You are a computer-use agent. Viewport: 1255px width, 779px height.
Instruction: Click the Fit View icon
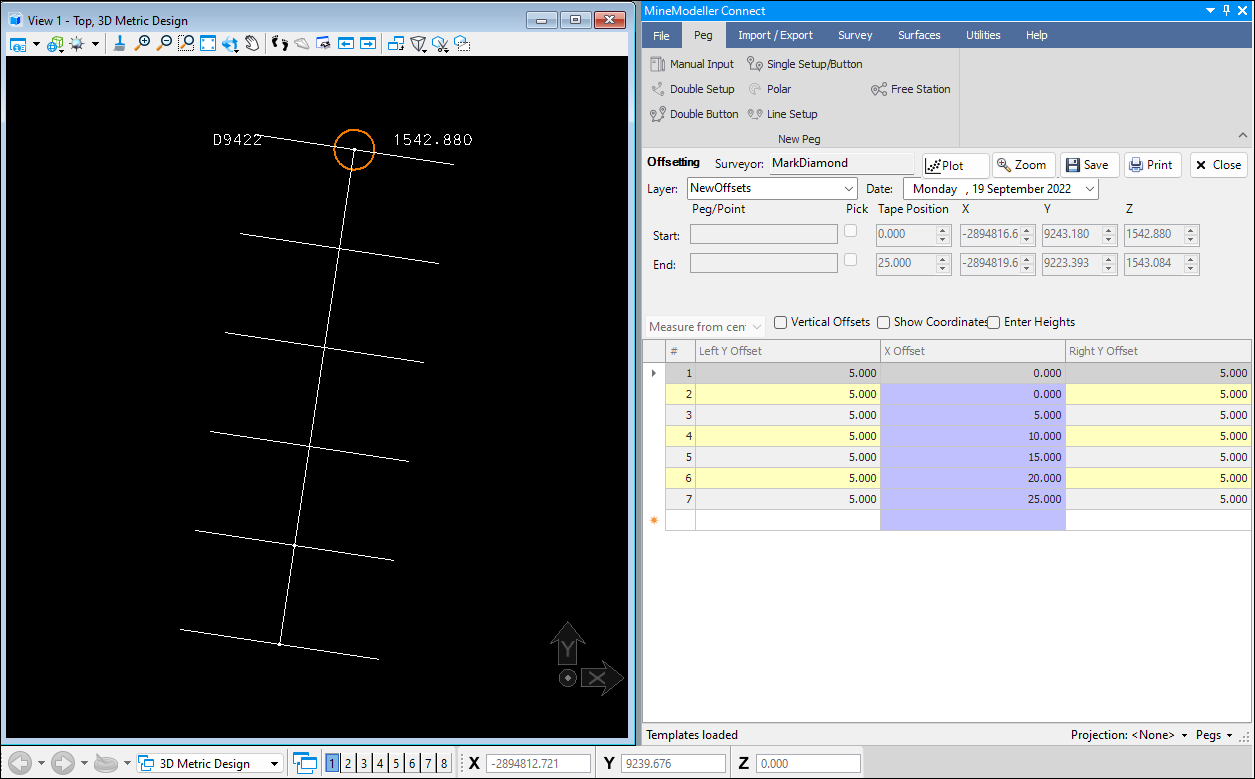(208, 44)
